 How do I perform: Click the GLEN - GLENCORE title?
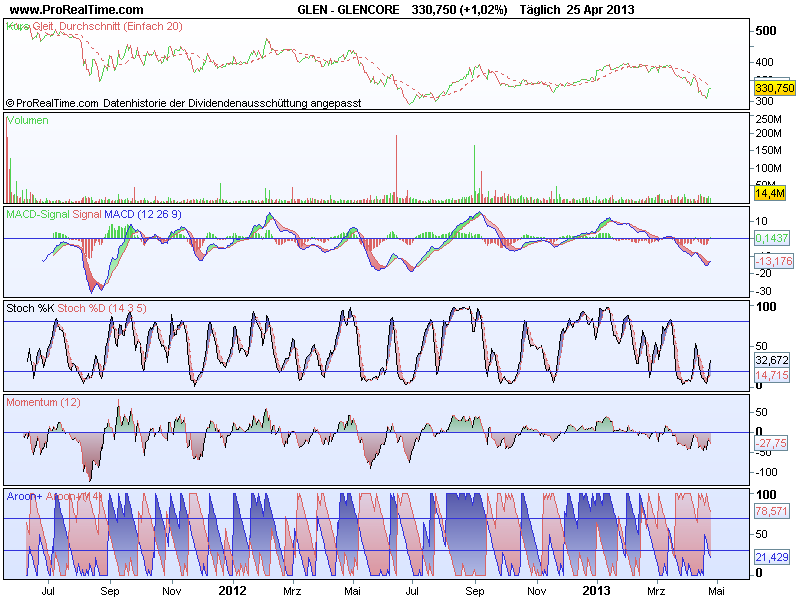[348, 9]
